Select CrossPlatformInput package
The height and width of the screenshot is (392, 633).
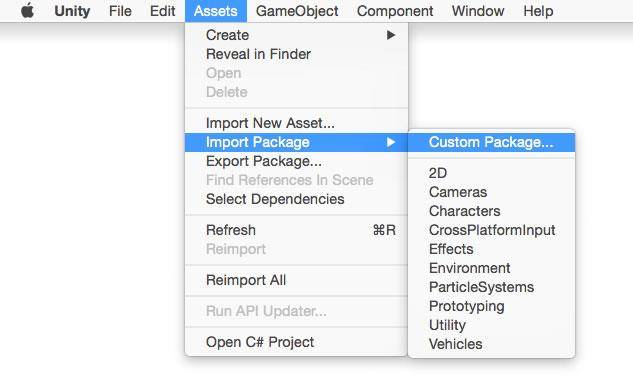(x=491, y=230)
